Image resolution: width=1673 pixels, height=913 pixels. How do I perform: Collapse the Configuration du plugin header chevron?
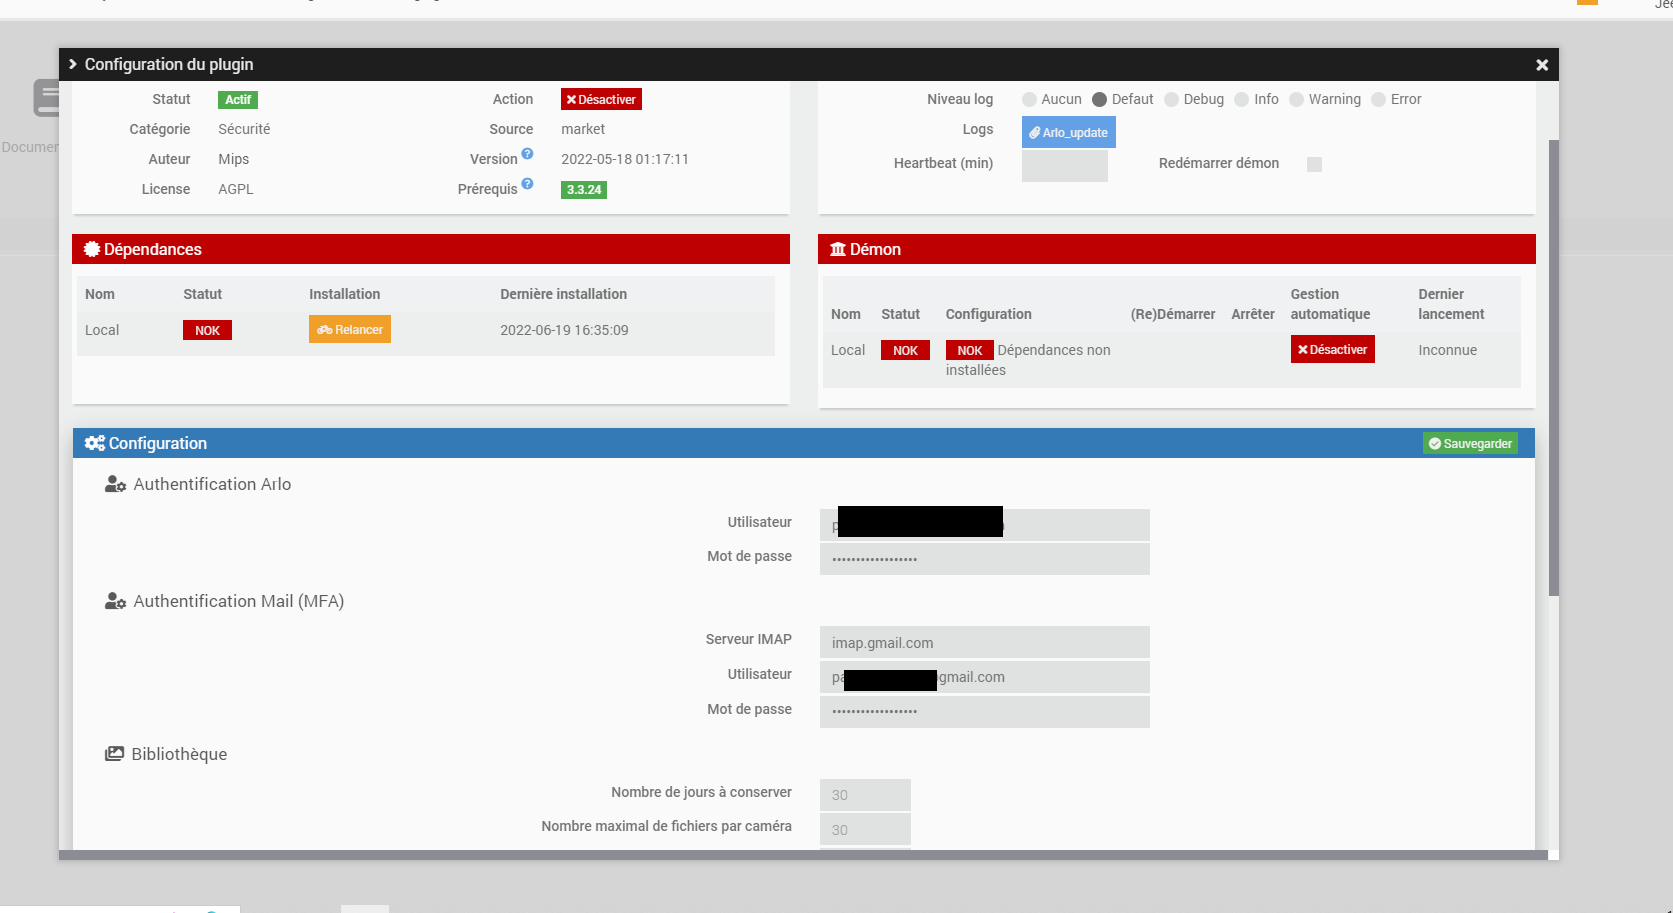pos(73,64)
